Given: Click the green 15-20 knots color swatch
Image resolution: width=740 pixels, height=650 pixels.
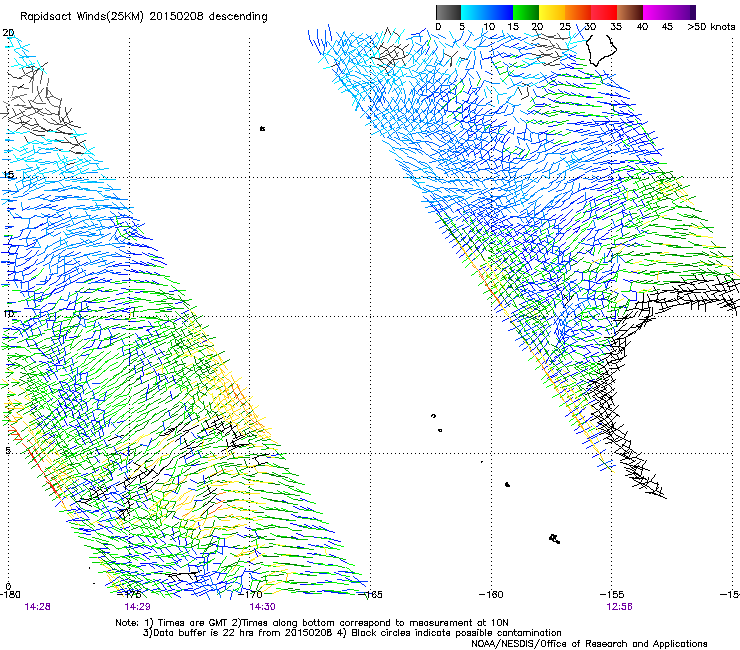Looking at the screenshot, I should pyautogui.click(x=526, y=12).
